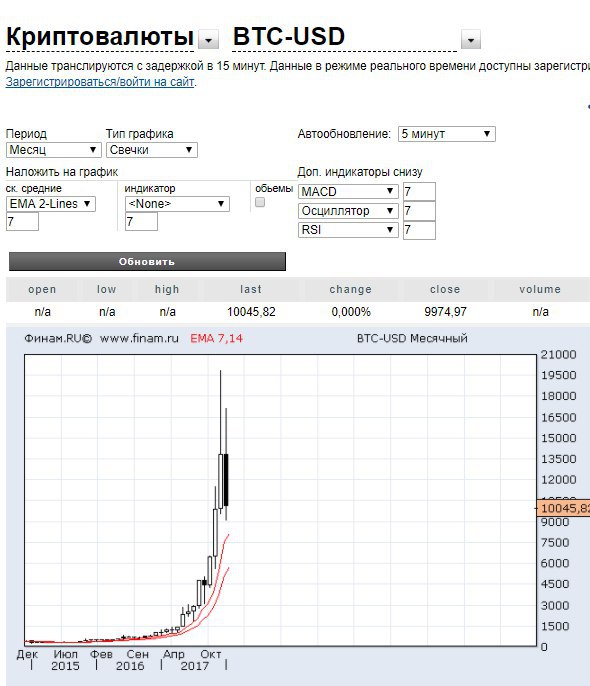The image size is (590, 686).
Task: Open the ск. средние dropdown EMA 2-Lines
Action: pos(51,204)
